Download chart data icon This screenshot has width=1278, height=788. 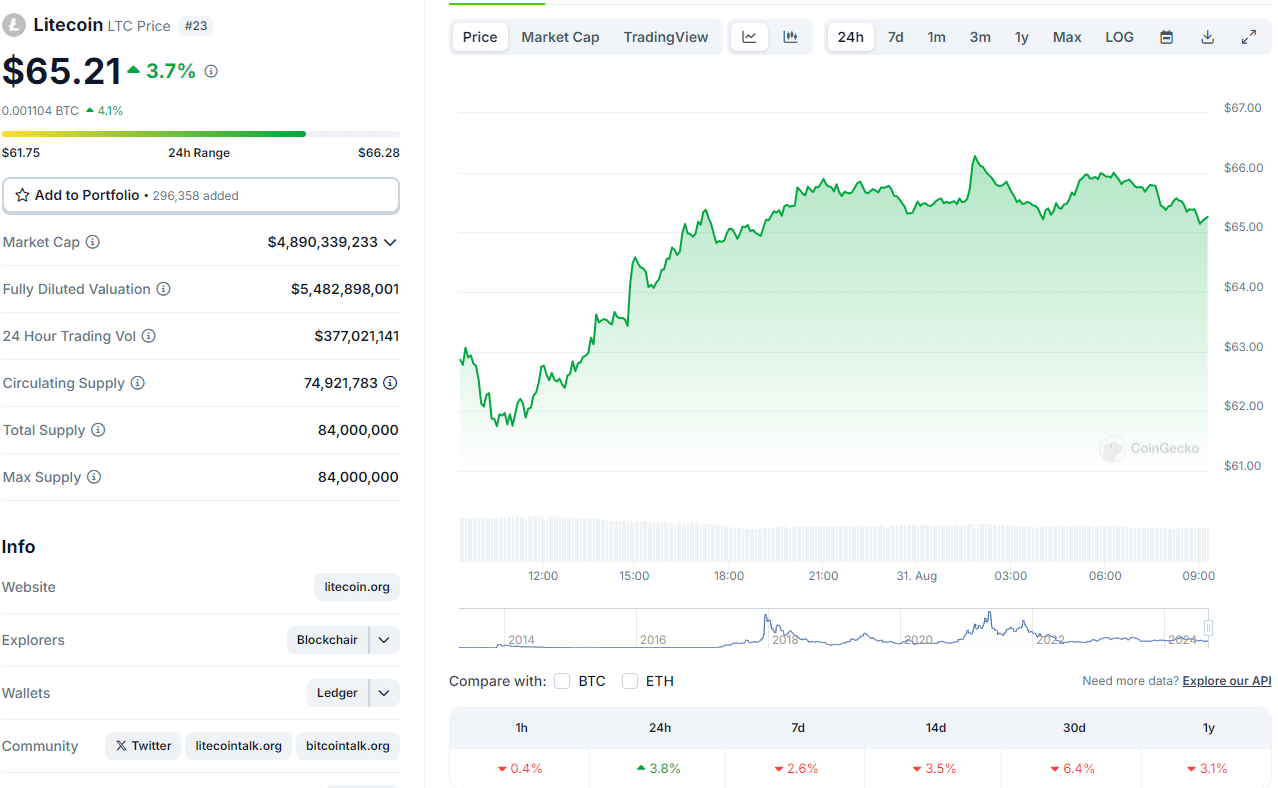(x=1207, y=37)
